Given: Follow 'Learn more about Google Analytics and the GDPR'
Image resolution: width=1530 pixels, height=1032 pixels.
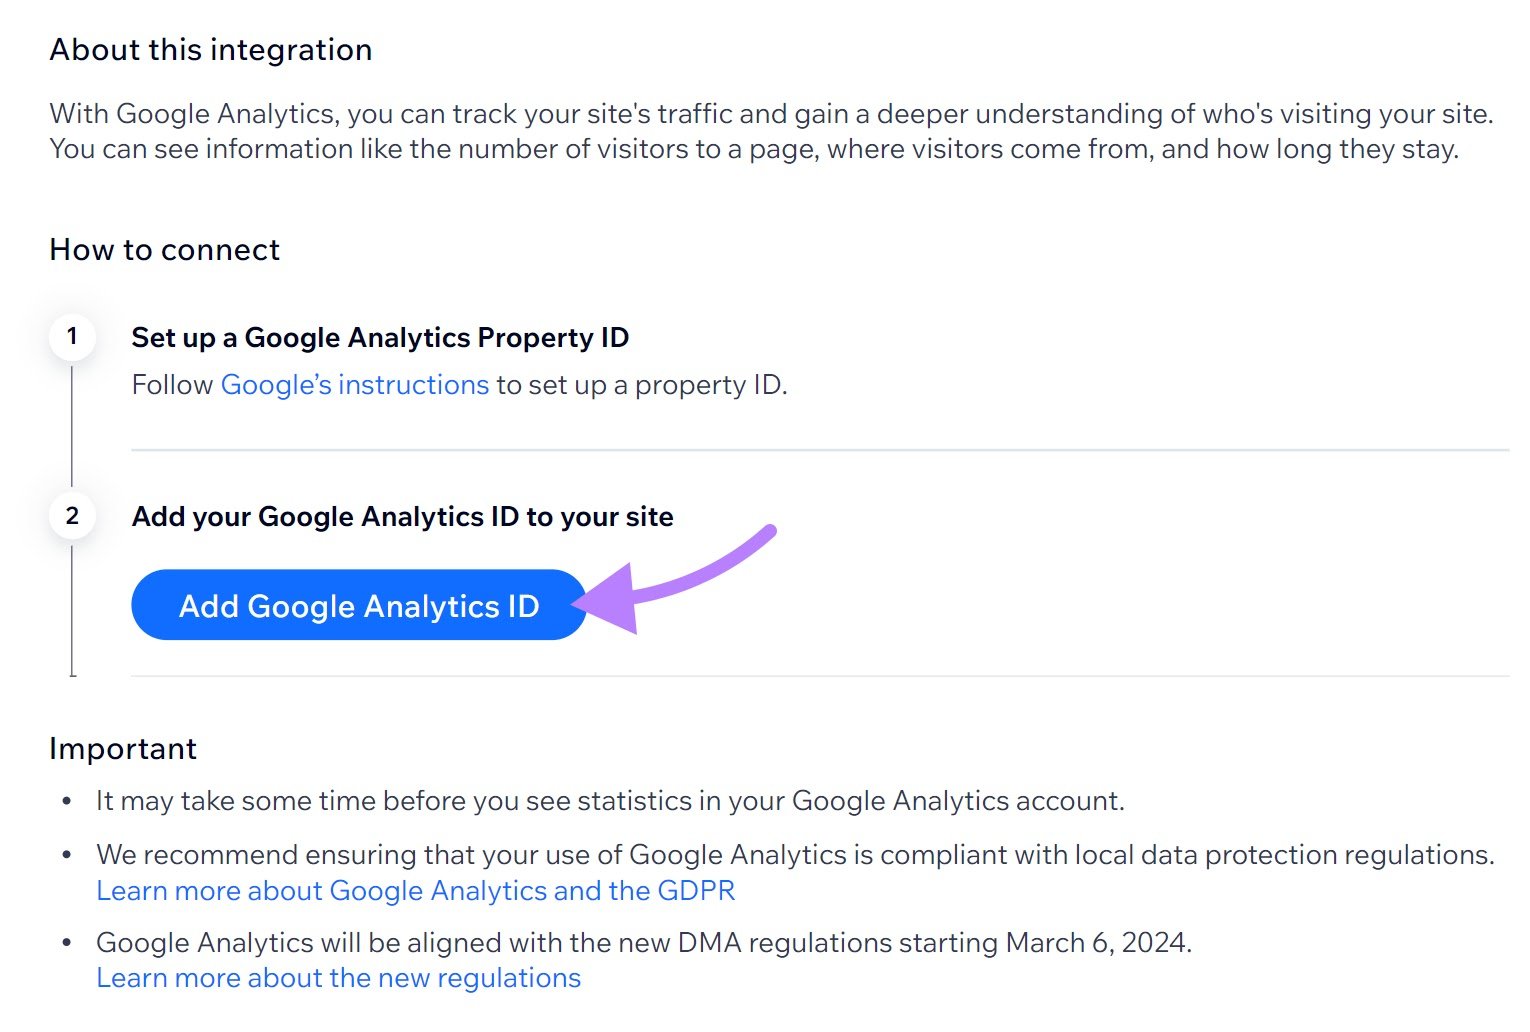Looking at the screenshot, I should point(415,890).
